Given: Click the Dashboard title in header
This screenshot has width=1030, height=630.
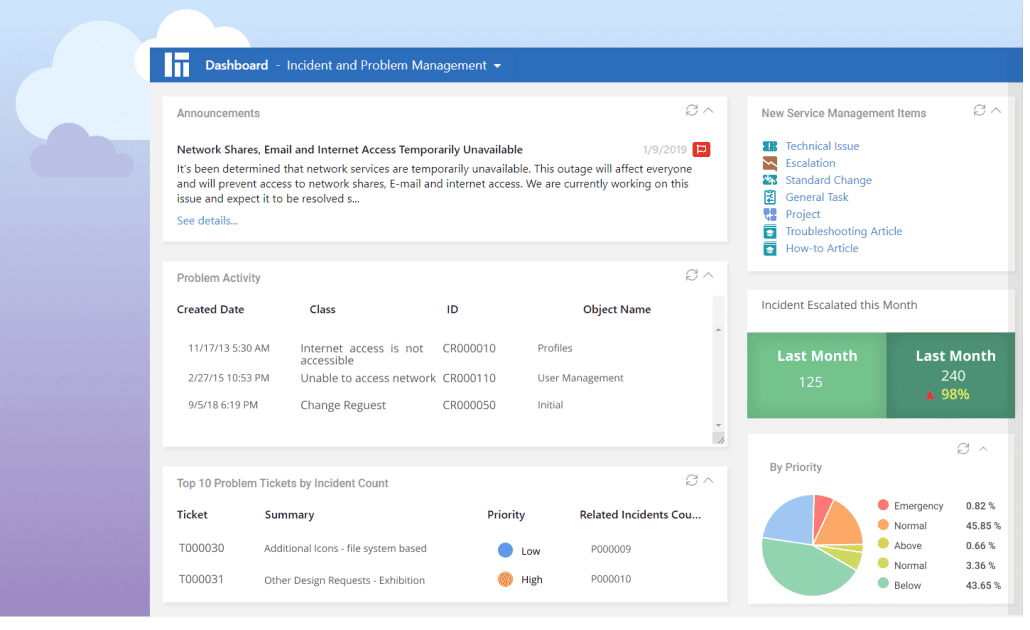Looking at the screenshot, I should (236, 65).
